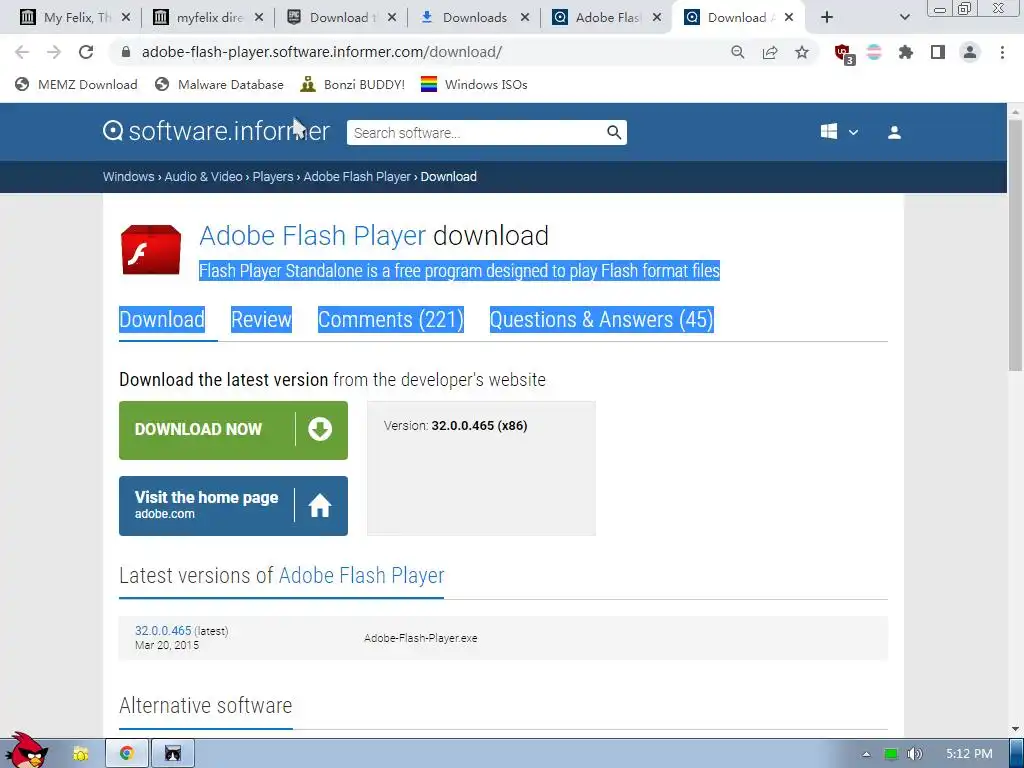Open MEMZ Download bookmark
The height and width of the screenshot is (768, 1024).
pos(76,84)
